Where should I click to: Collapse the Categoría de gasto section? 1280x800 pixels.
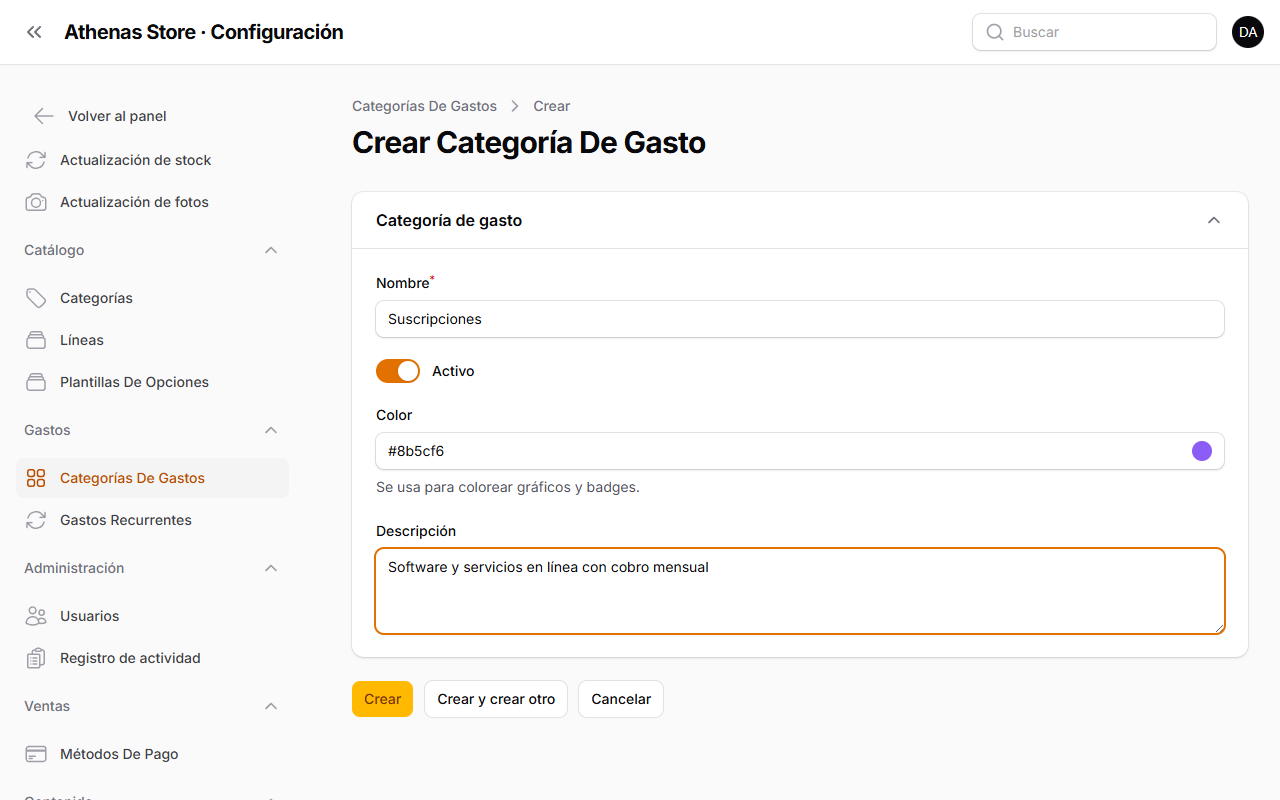[1214, 220]
